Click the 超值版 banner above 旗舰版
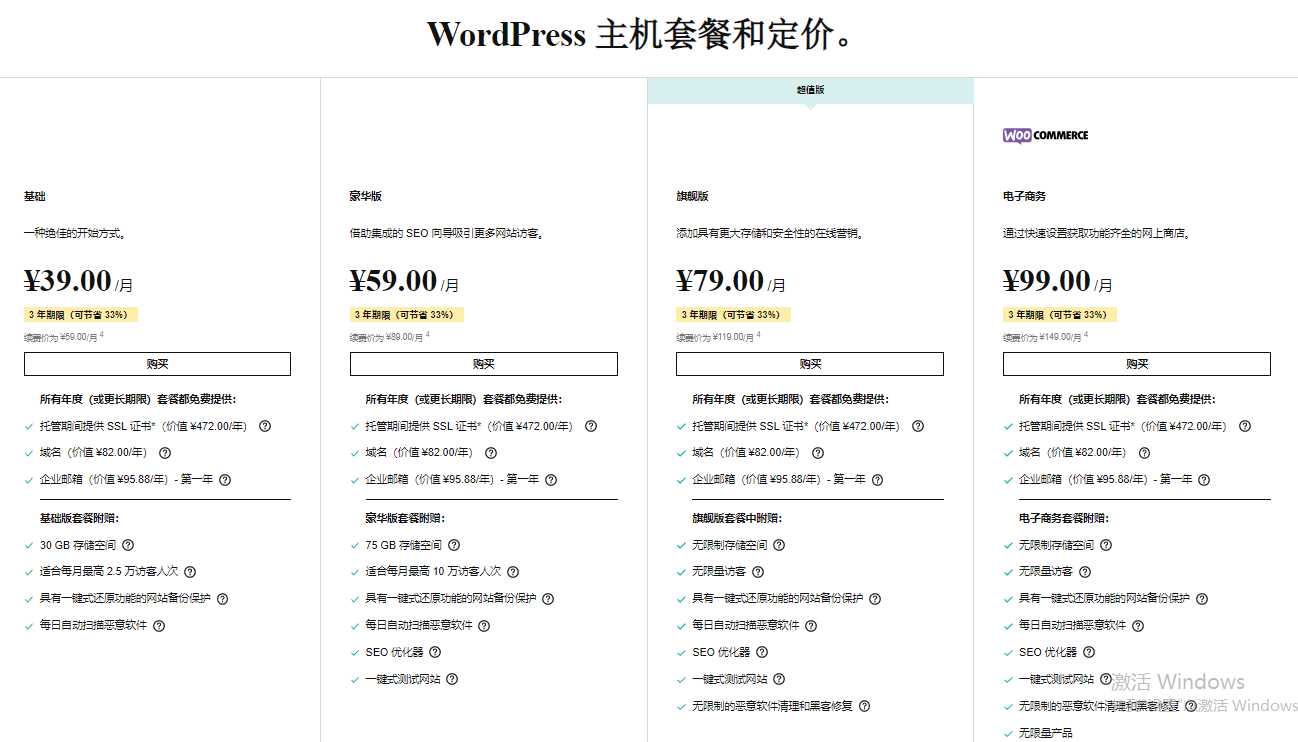This screenshot has height=742, width=1298. pos(810,90)
